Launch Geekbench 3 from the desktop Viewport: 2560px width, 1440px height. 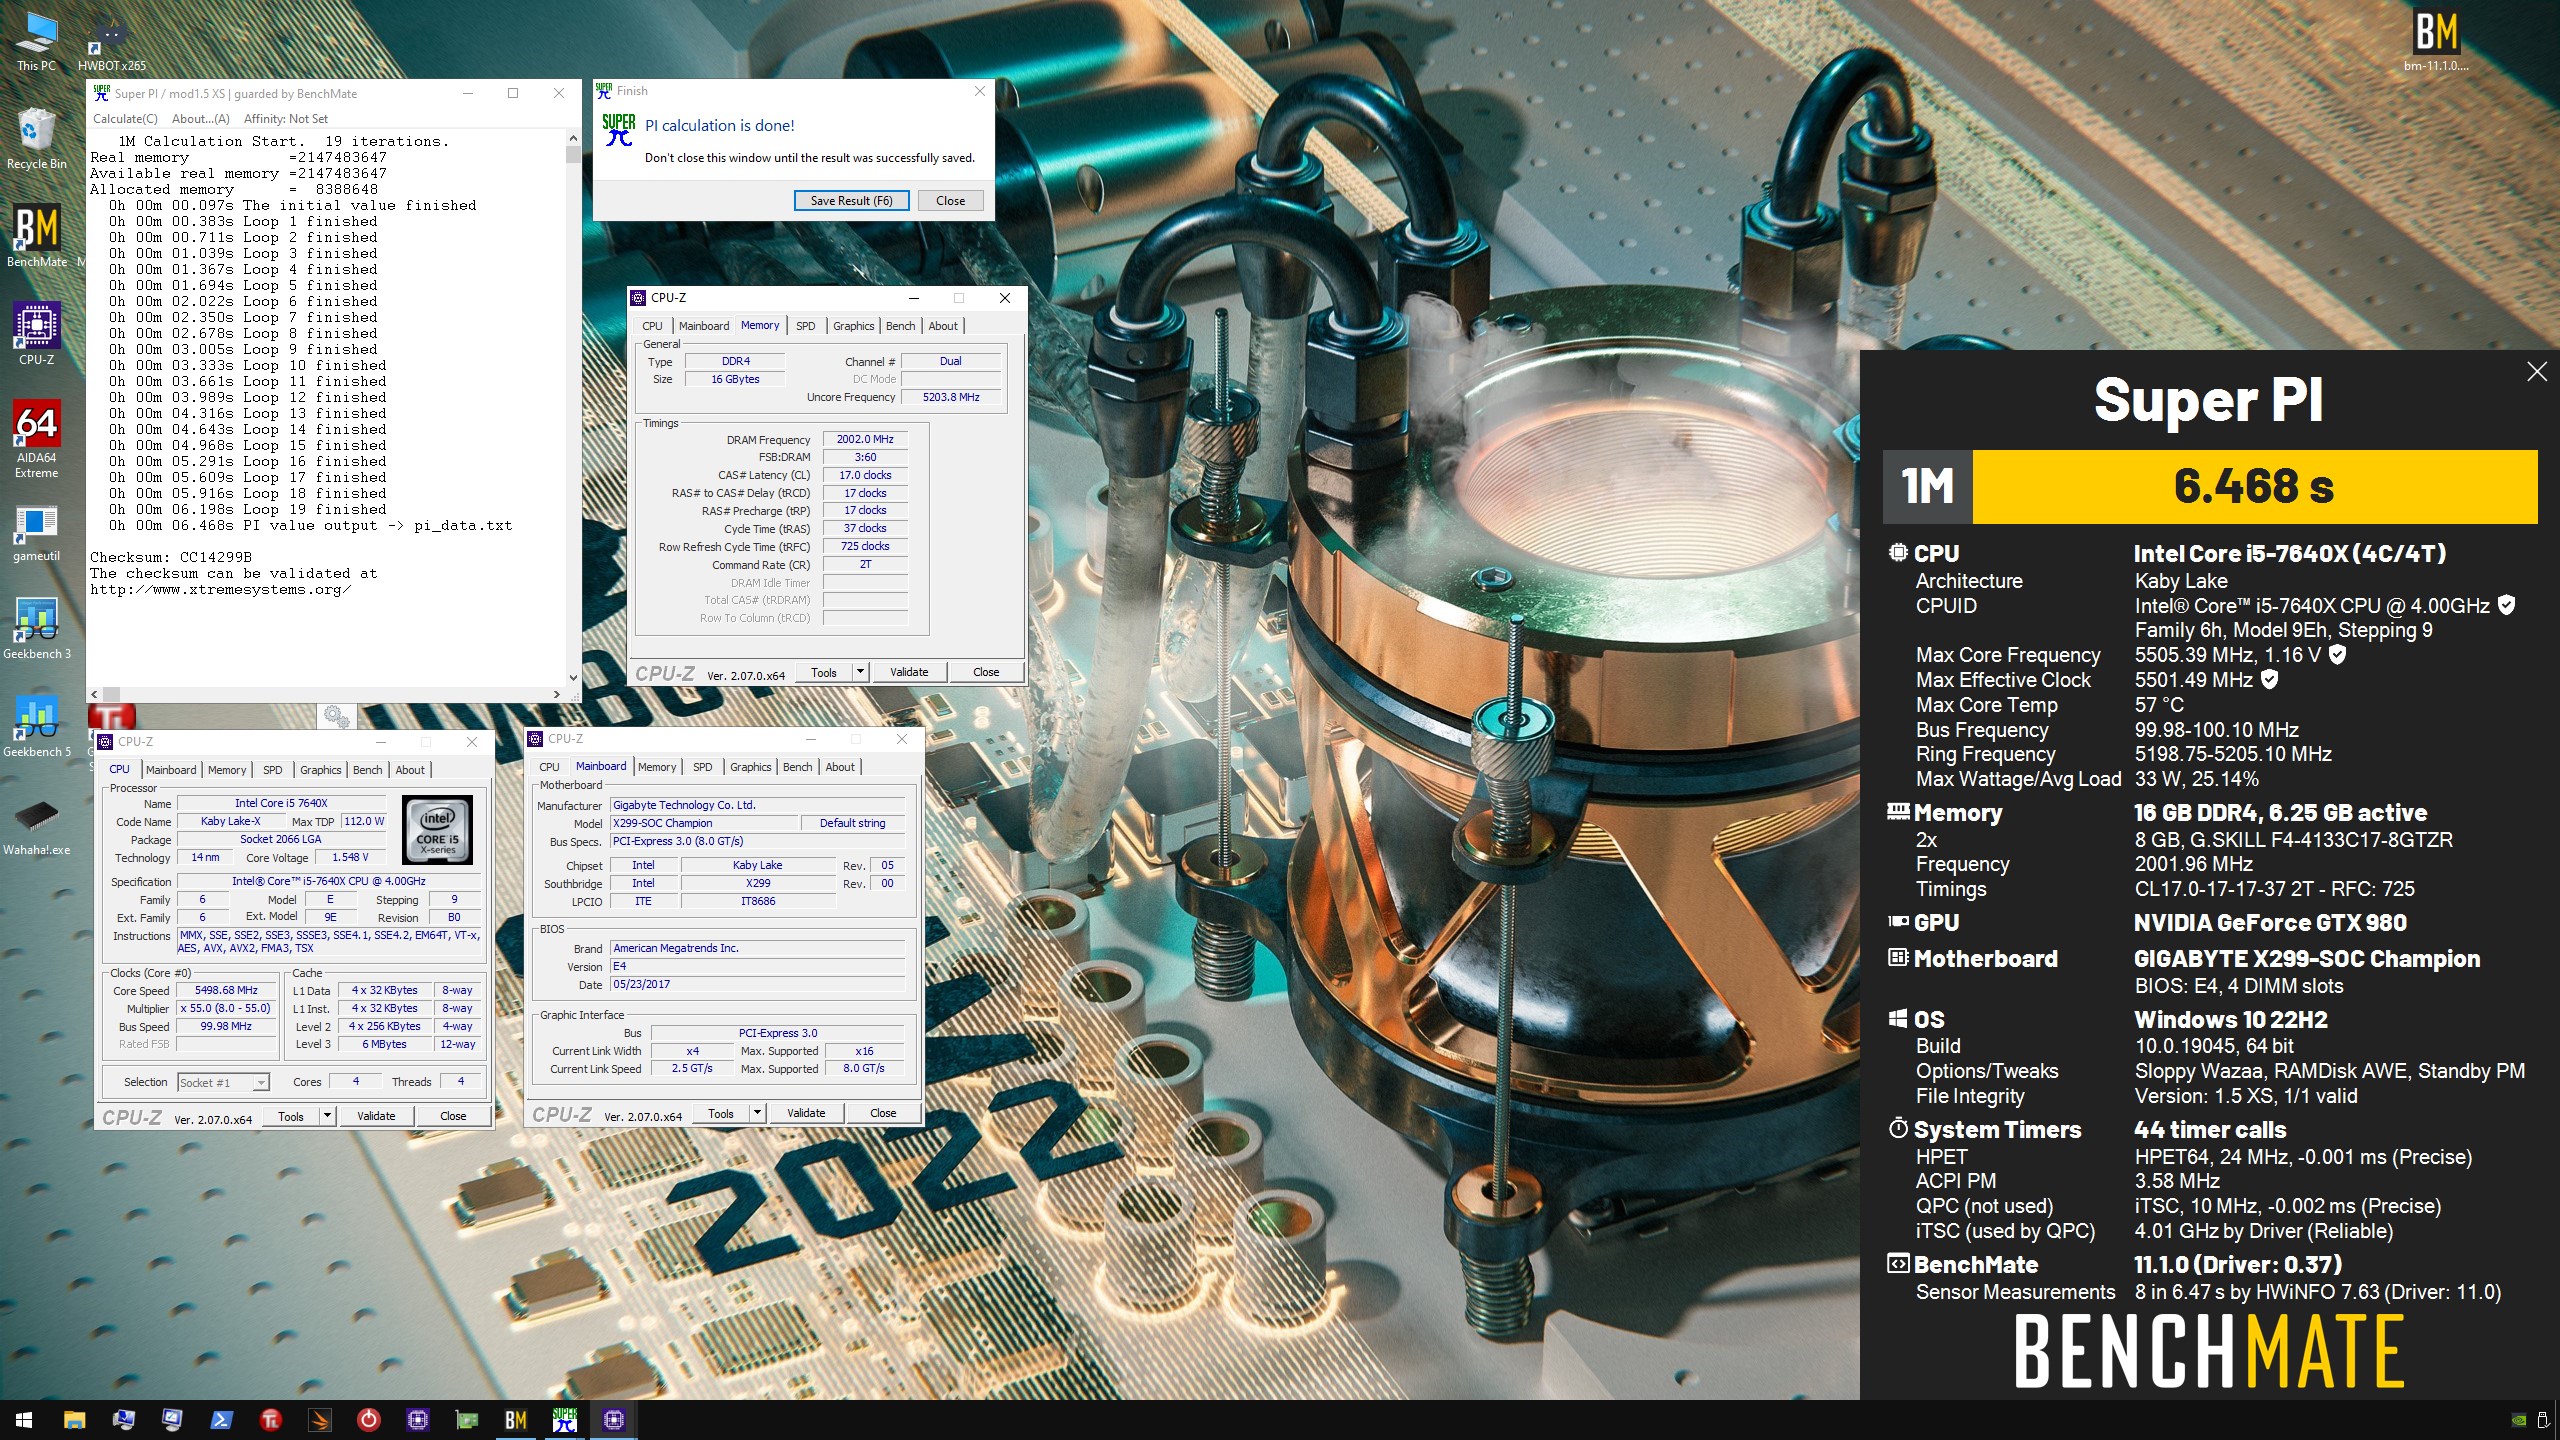(36, 629)
